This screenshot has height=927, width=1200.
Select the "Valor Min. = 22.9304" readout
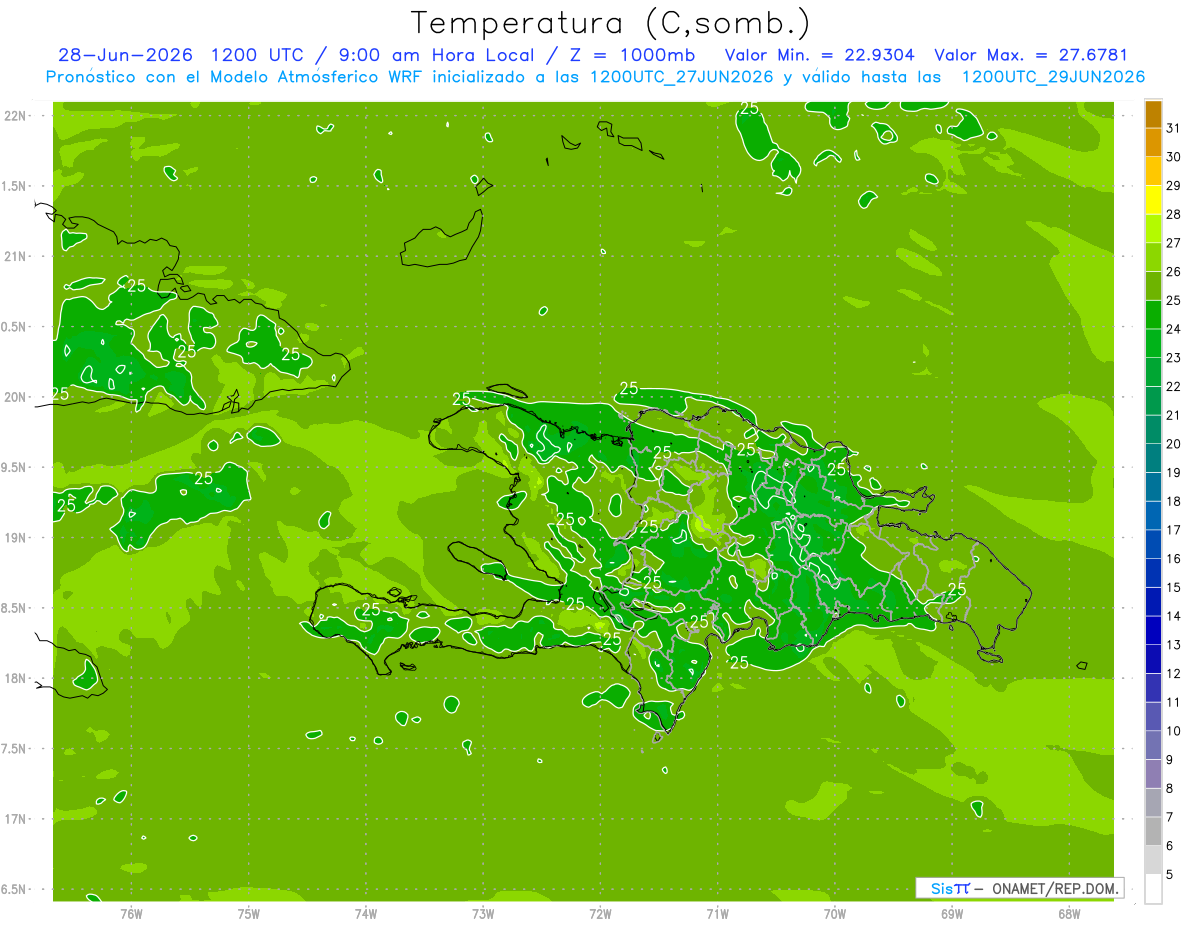pyautogui.click(x=820, y=56)
